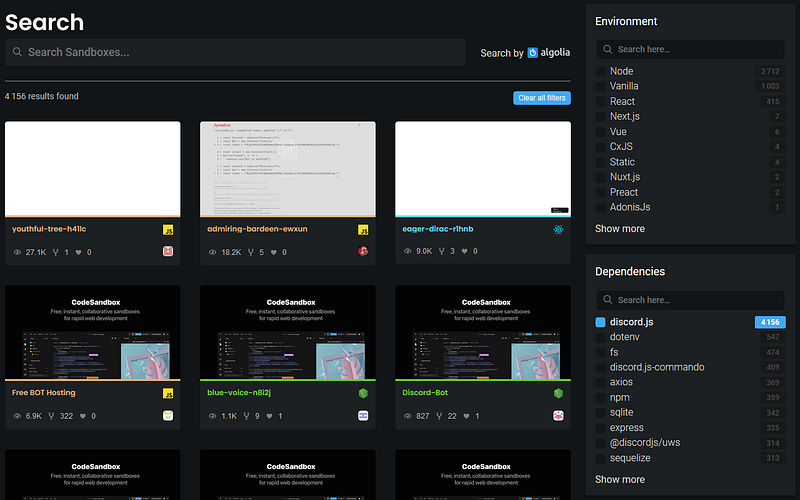Click the author avatar on youthful-tree-h4llc card
The image size is (800, 500).
click(168, 251)
